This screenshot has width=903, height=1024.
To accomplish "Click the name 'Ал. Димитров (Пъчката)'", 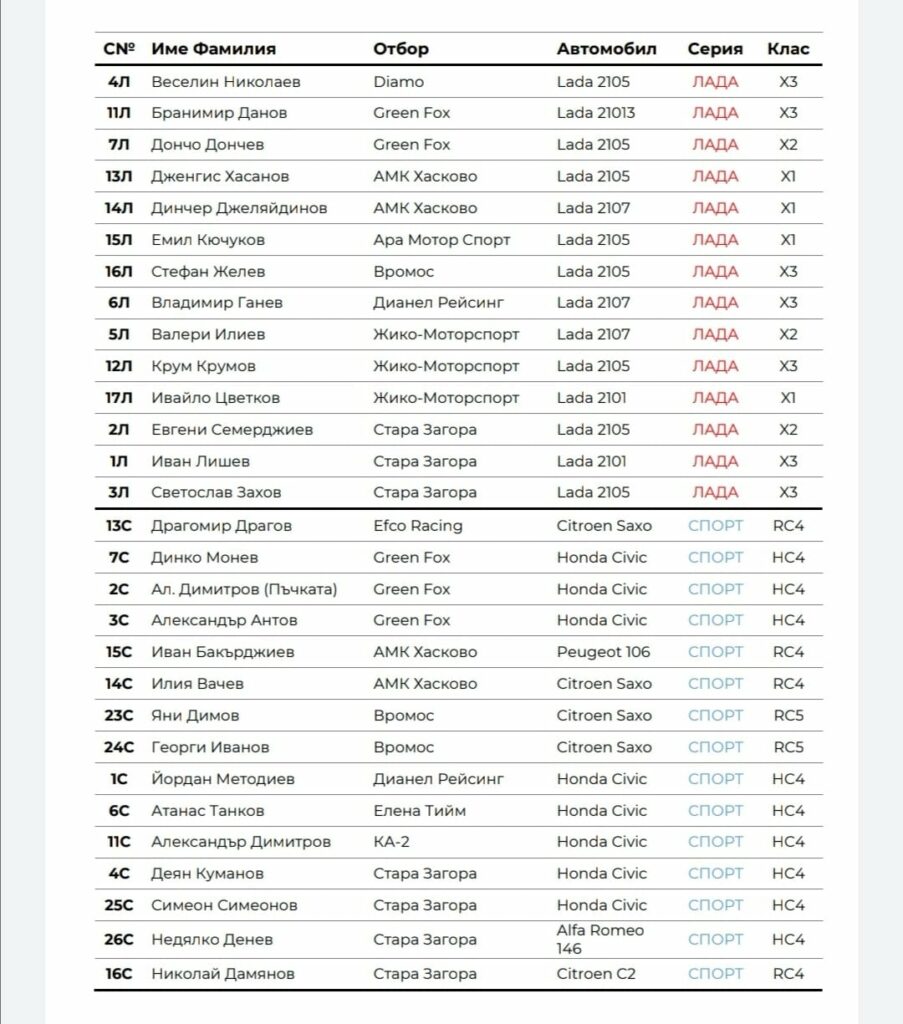I will (x=244, y=589).
